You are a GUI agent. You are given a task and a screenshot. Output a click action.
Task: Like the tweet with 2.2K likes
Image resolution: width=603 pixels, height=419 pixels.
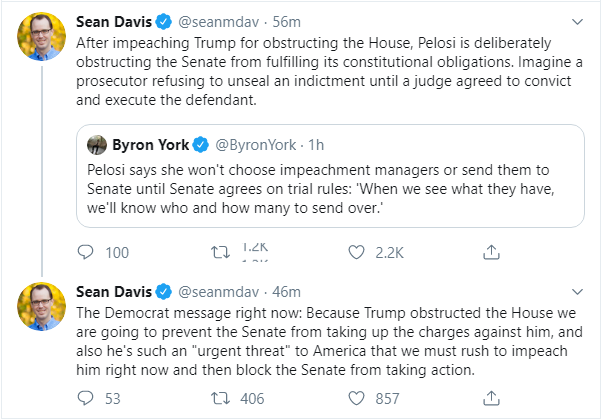354,252
